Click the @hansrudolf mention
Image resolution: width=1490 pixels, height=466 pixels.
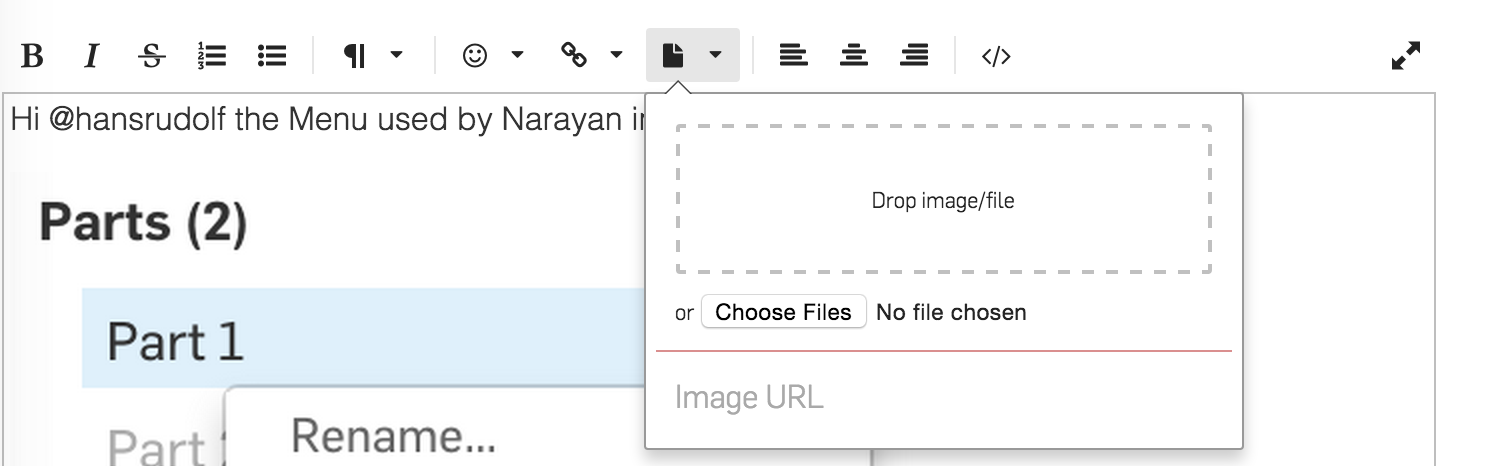pyautogui.click(x=138, y=120)
